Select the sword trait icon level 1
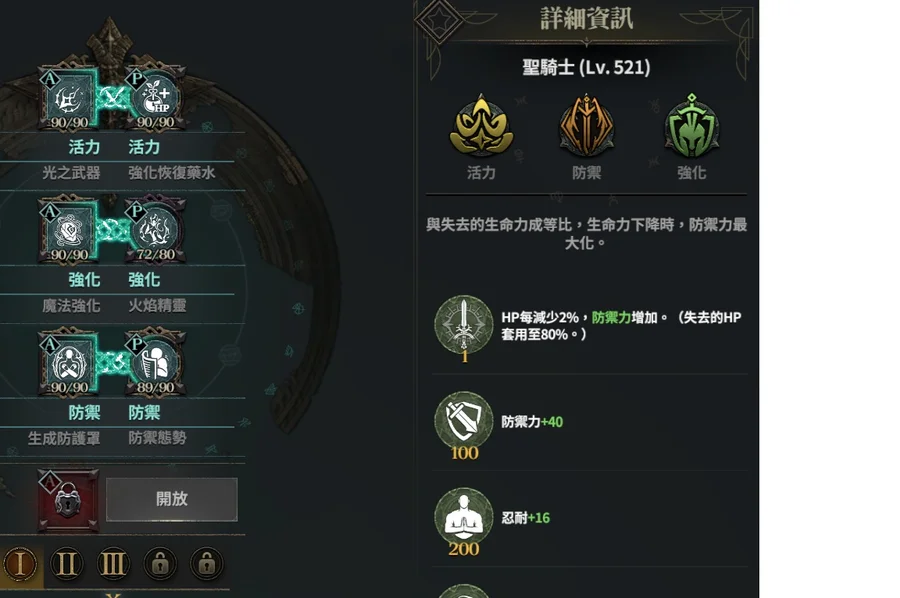The height and width of the screenshot is (598, 900). pyautogui.click(x=464, y=325)
